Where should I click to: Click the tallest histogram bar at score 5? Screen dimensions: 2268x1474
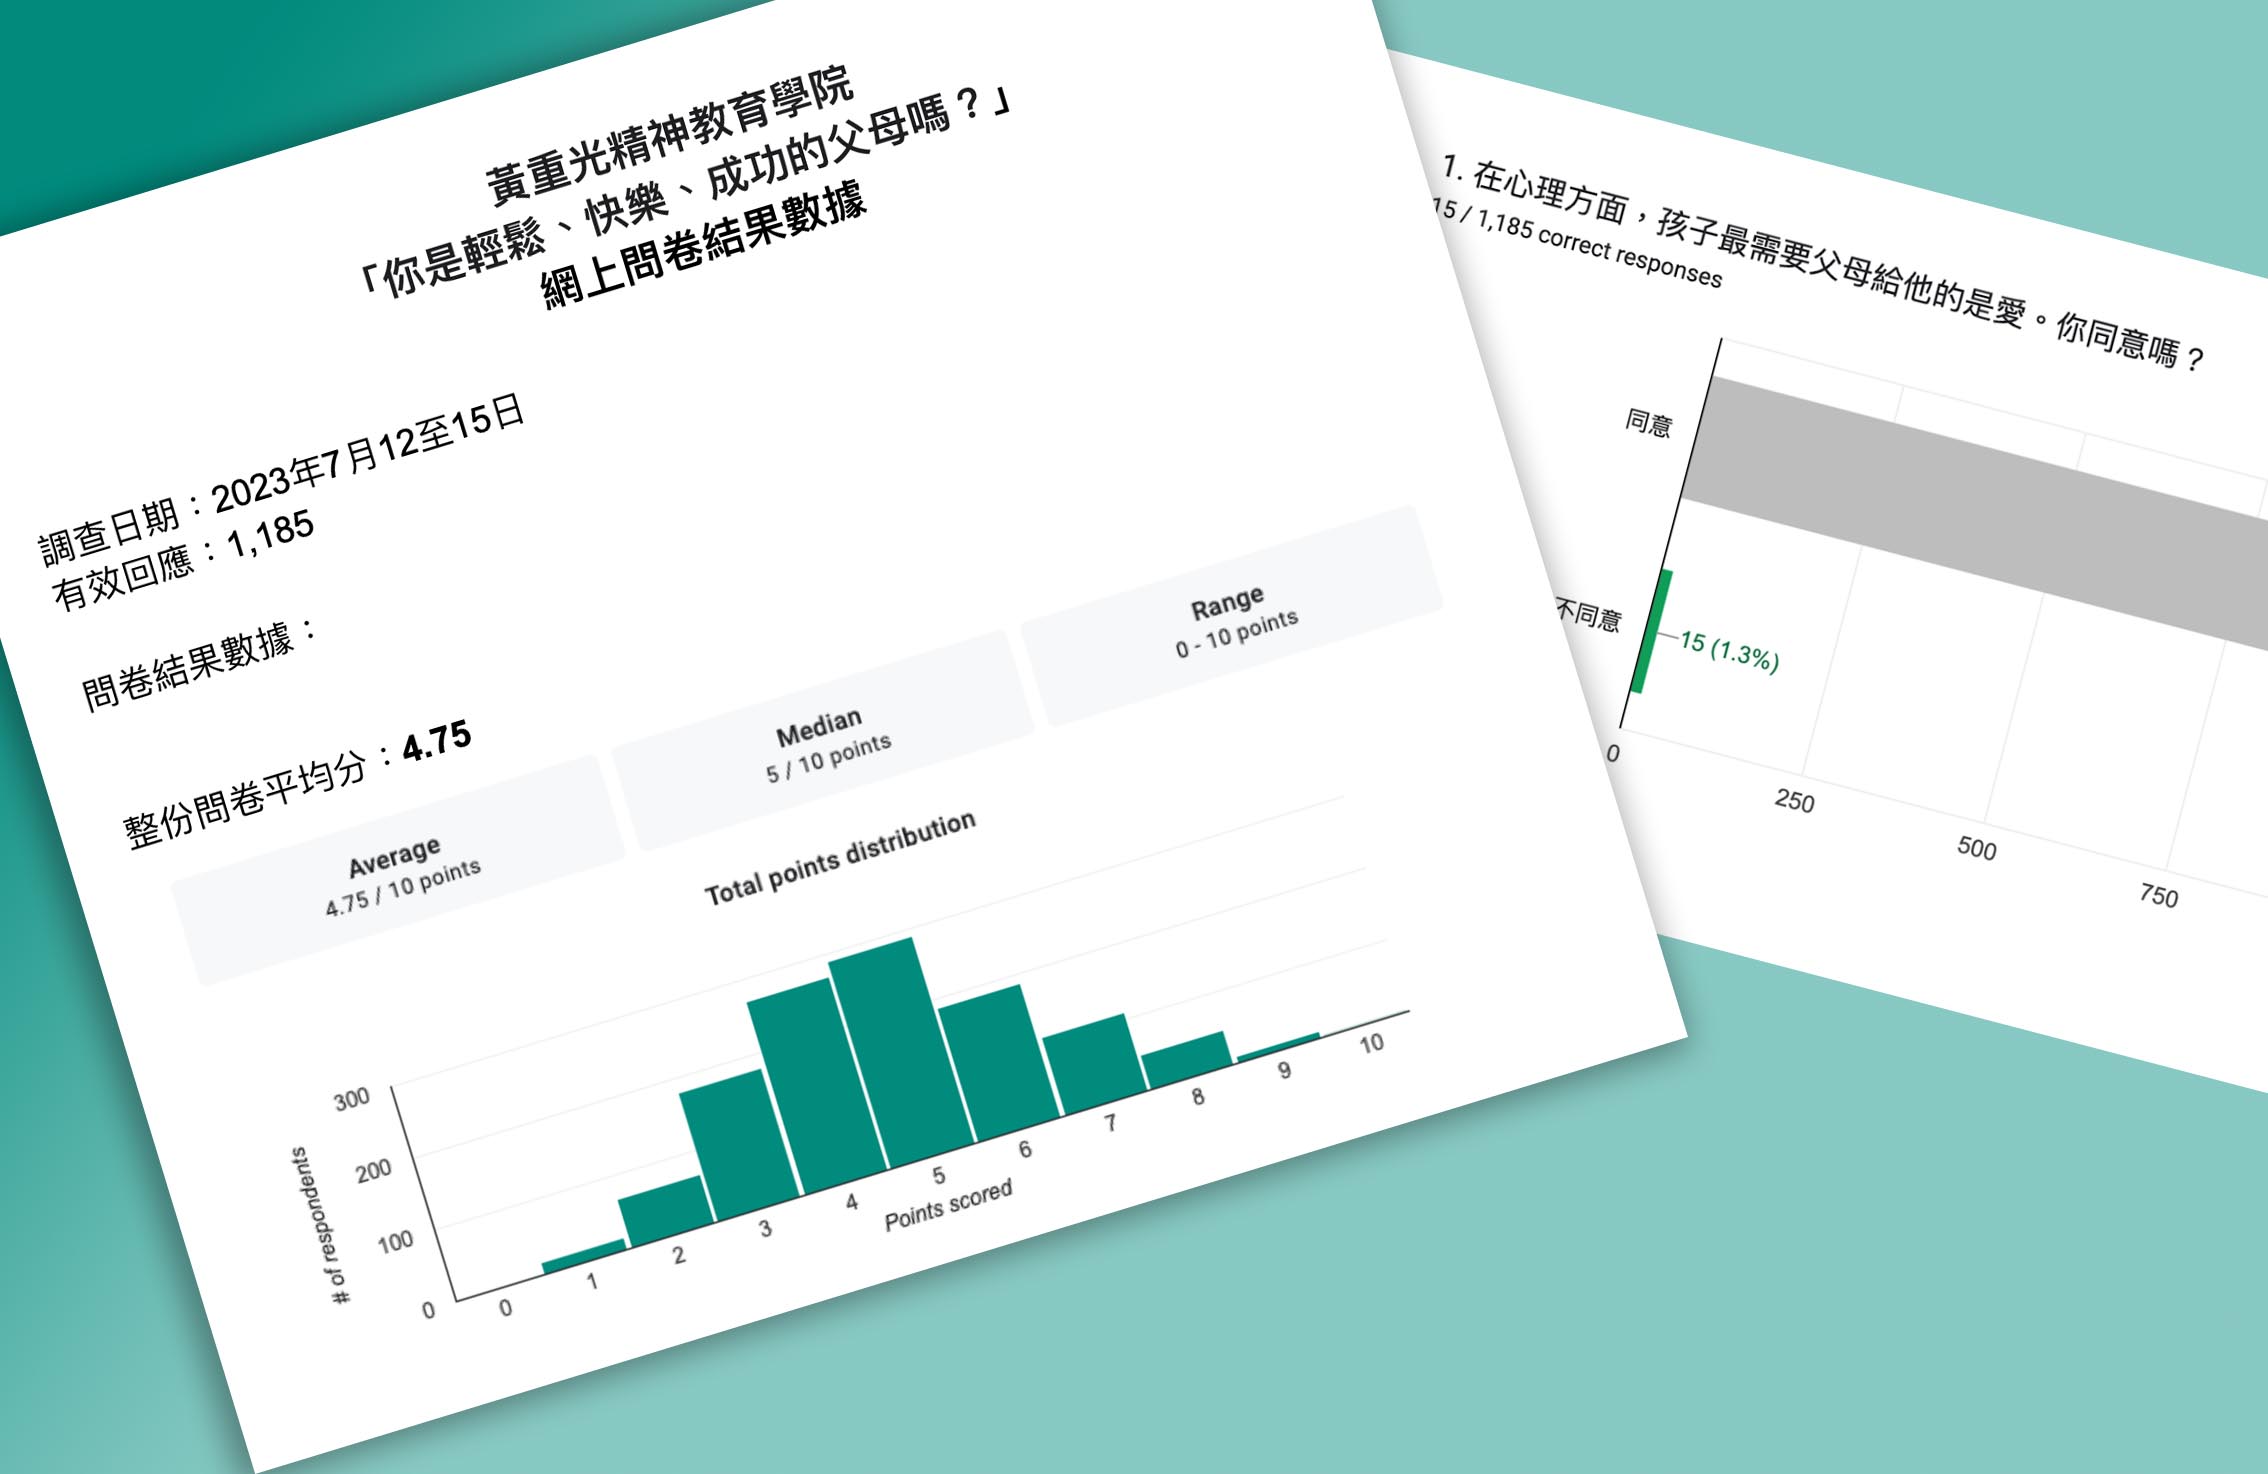(900, 1050)
